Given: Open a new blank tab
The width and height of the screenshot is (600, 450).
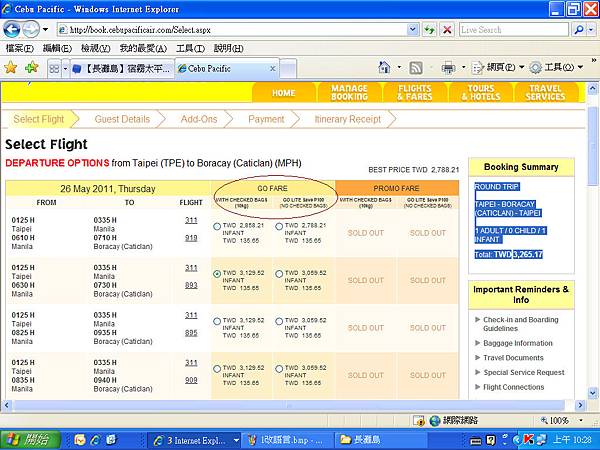Looking at the screenshot, I should pos(288,69).
